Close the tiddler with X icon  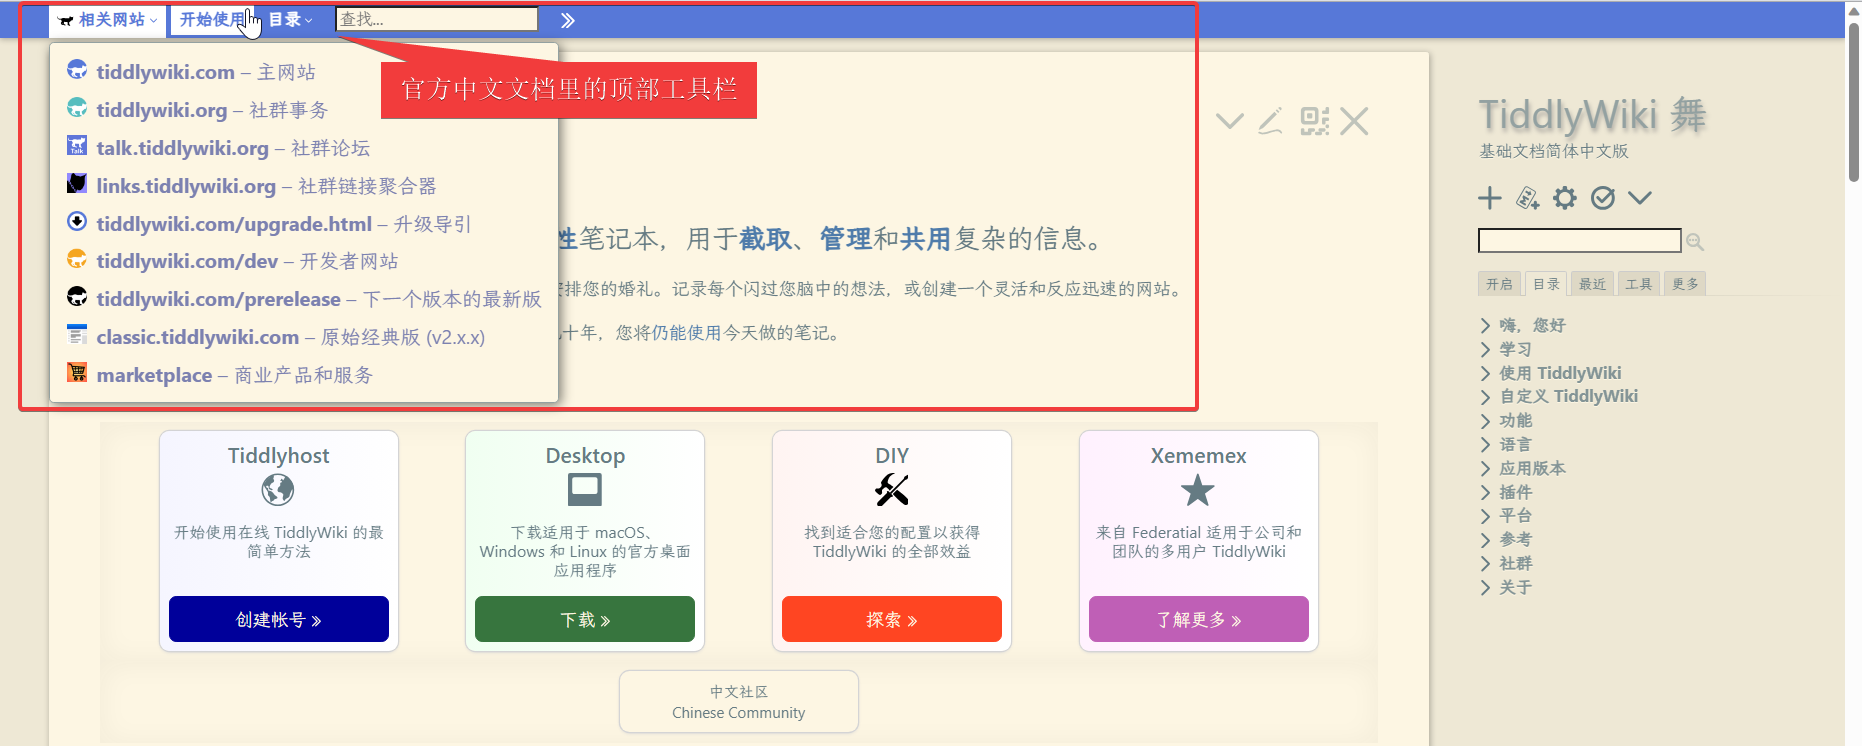click(x=1354, y=122)
